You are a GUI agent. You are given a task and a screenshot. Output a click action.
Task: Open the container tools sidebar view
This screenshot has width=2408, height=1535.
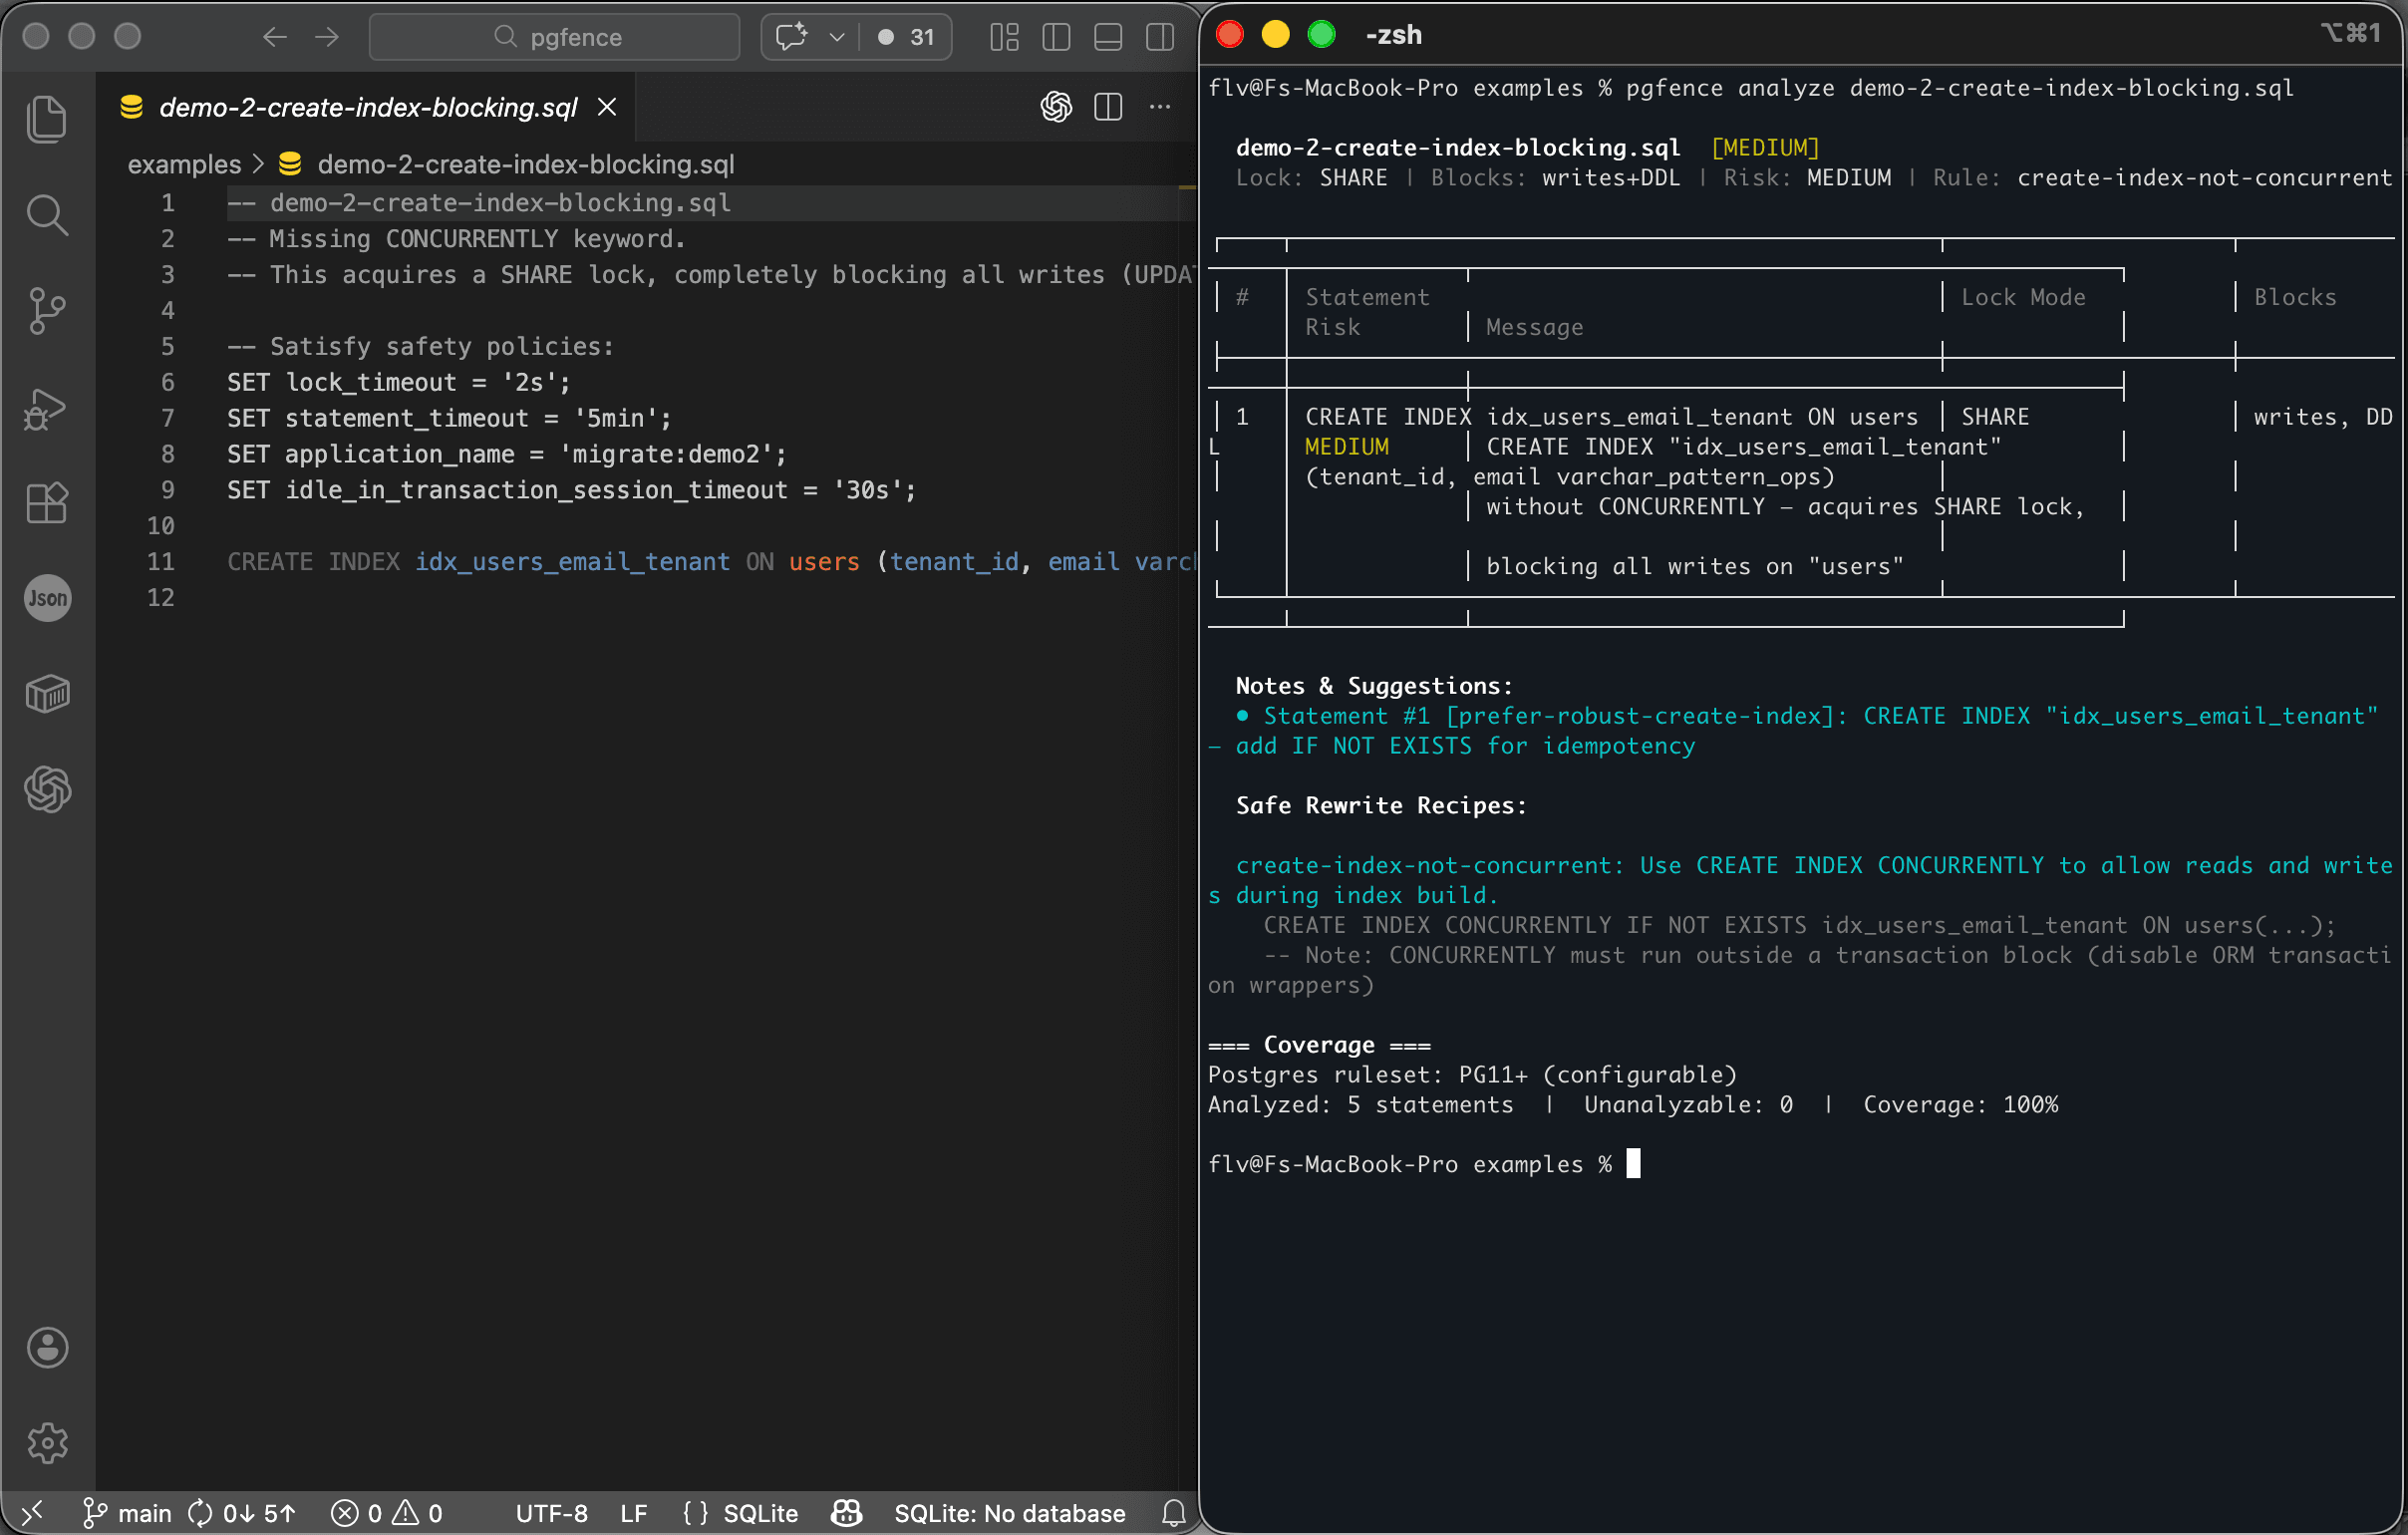pos(48,693)
